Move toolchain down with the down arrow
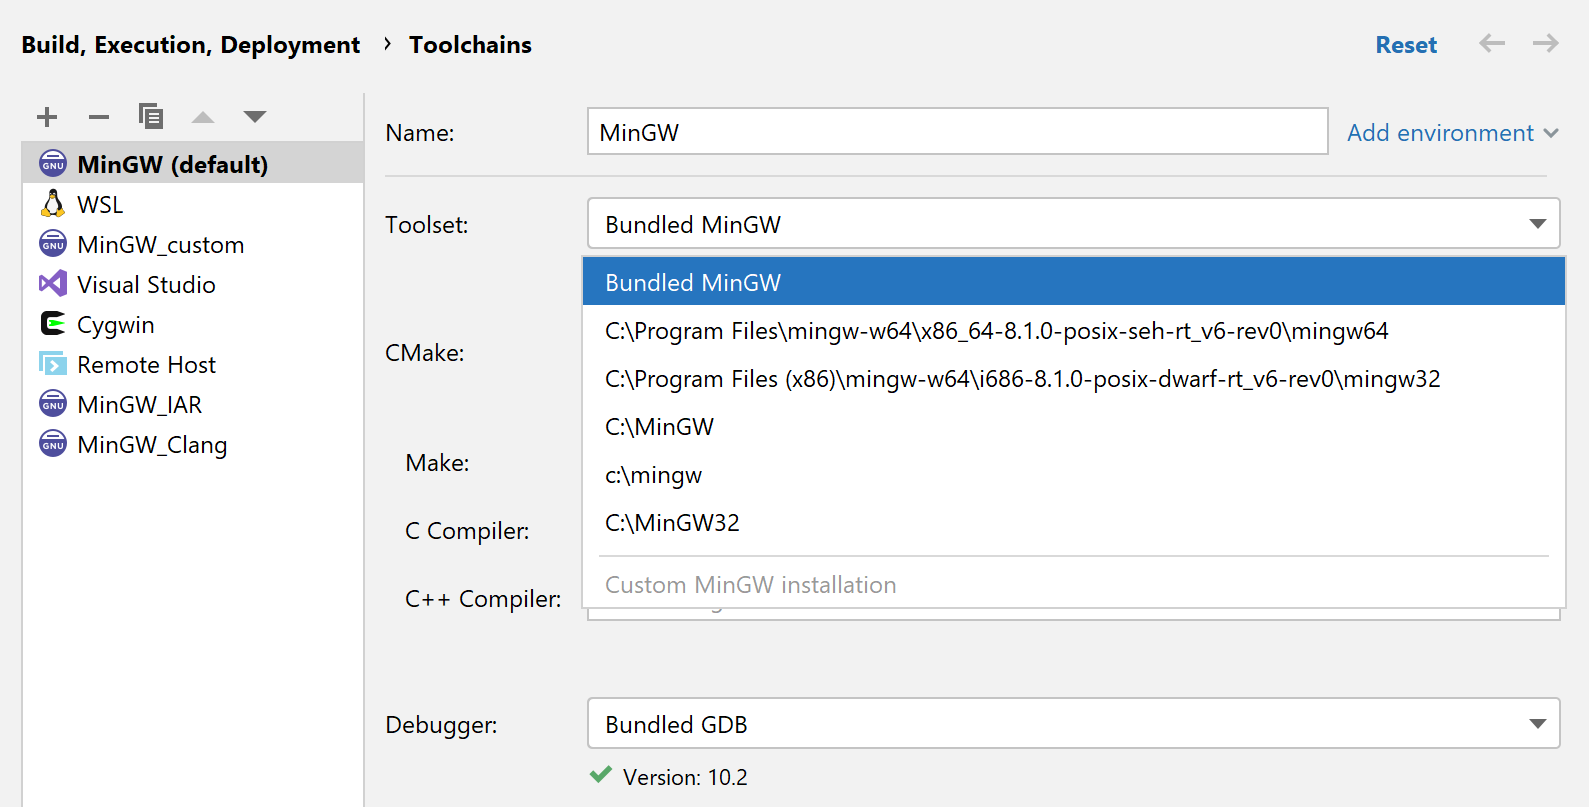 tap(255, 117)
